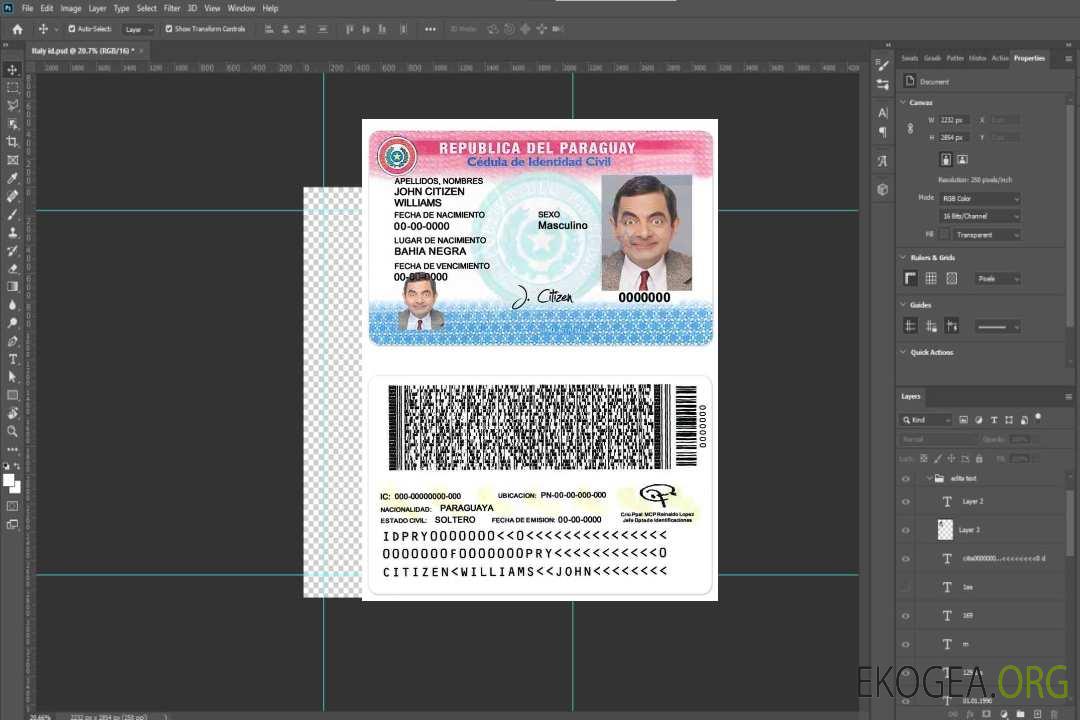Screen dimensions: 1080x720
Task: Select the Rectangular Marquee tool
Action: point(13,87)
